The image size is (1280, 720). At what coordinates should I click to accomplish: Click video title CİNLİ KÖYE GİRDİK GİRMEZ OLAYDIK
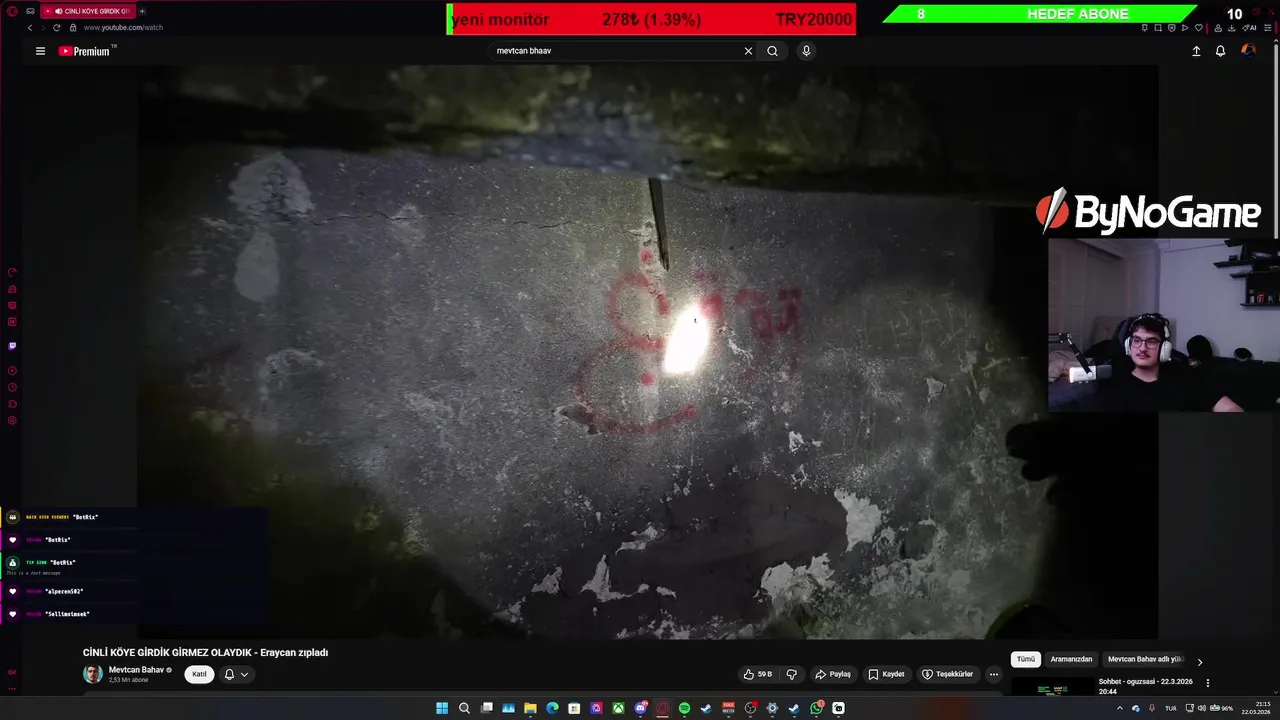[205, 652]
